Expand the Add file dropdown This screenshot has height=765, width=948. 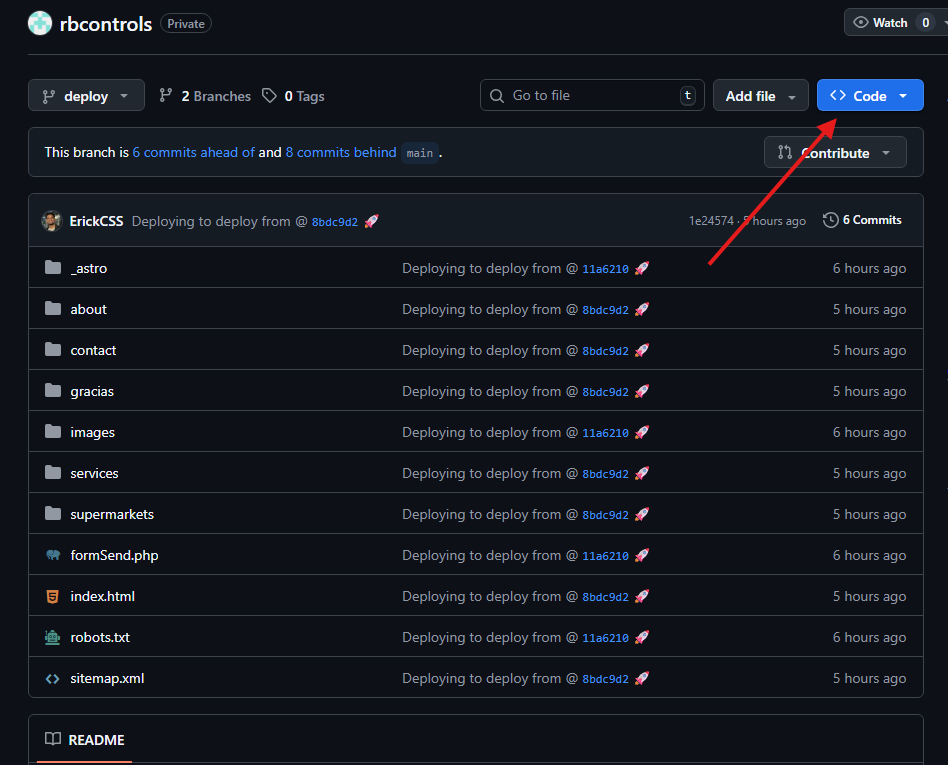[x=760, y=96]
